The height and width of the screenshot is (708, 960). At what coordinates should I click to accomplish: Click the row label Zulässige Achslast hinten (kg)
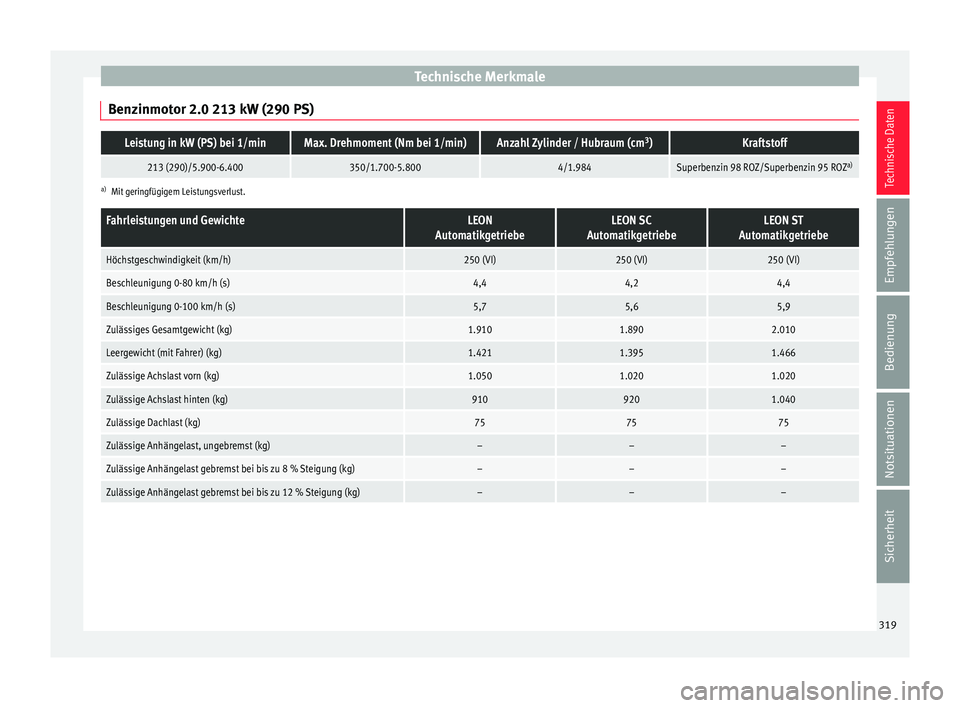pyautogui.click(x=167, y=399)
